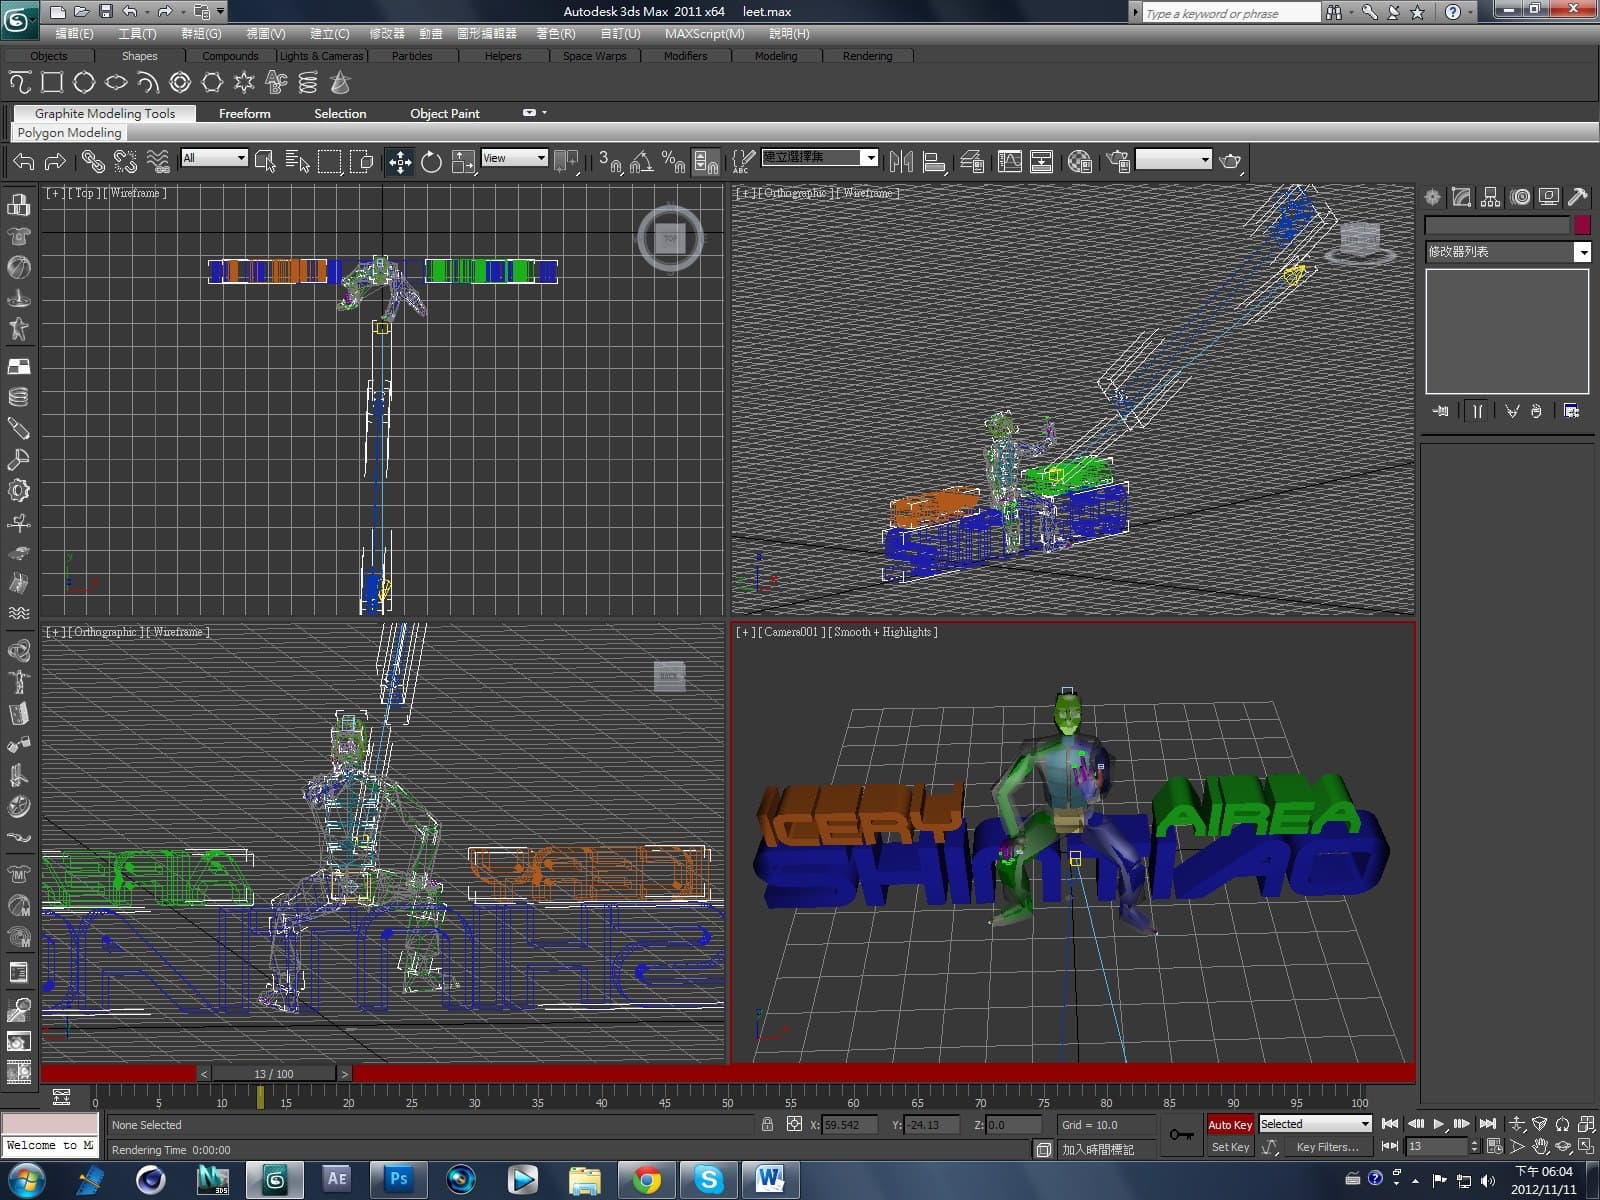Screen dimensions: 1600x1200
Task: Select the Move transform tool
Action: tap(400, 161)
